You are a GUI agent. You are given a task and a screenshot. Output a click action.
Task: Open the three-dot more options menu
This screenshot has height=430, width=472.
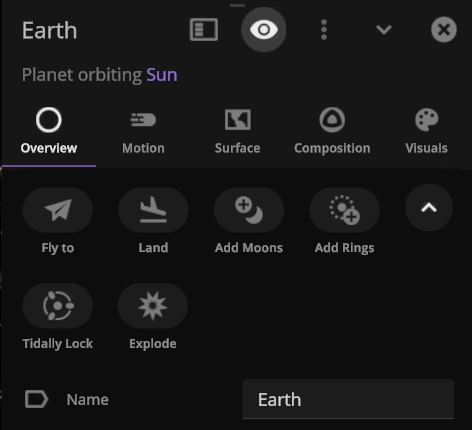pyautogui.click(x=324, y=30)
